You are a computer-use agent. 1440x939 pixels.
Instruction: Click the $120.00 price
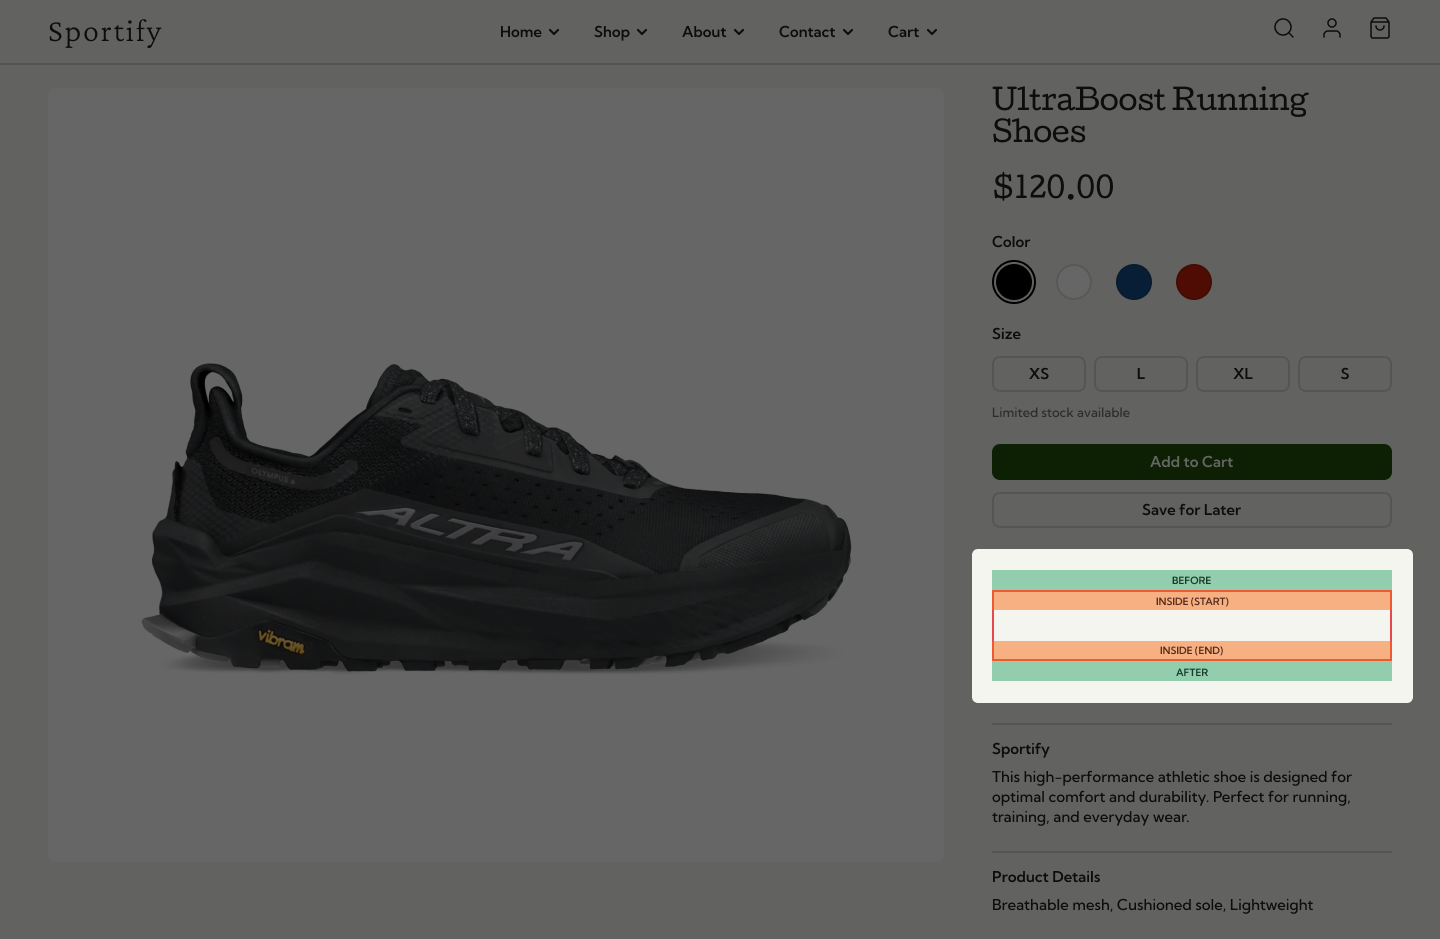point(1053,187)
